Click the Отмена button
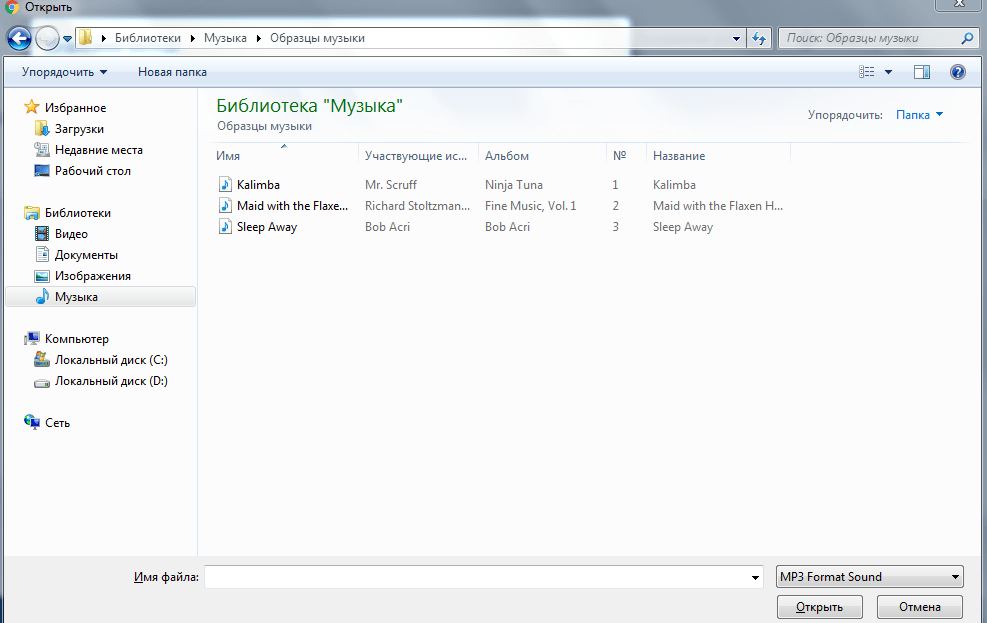The width and height of the screenshot is (987, 623). 920,607
